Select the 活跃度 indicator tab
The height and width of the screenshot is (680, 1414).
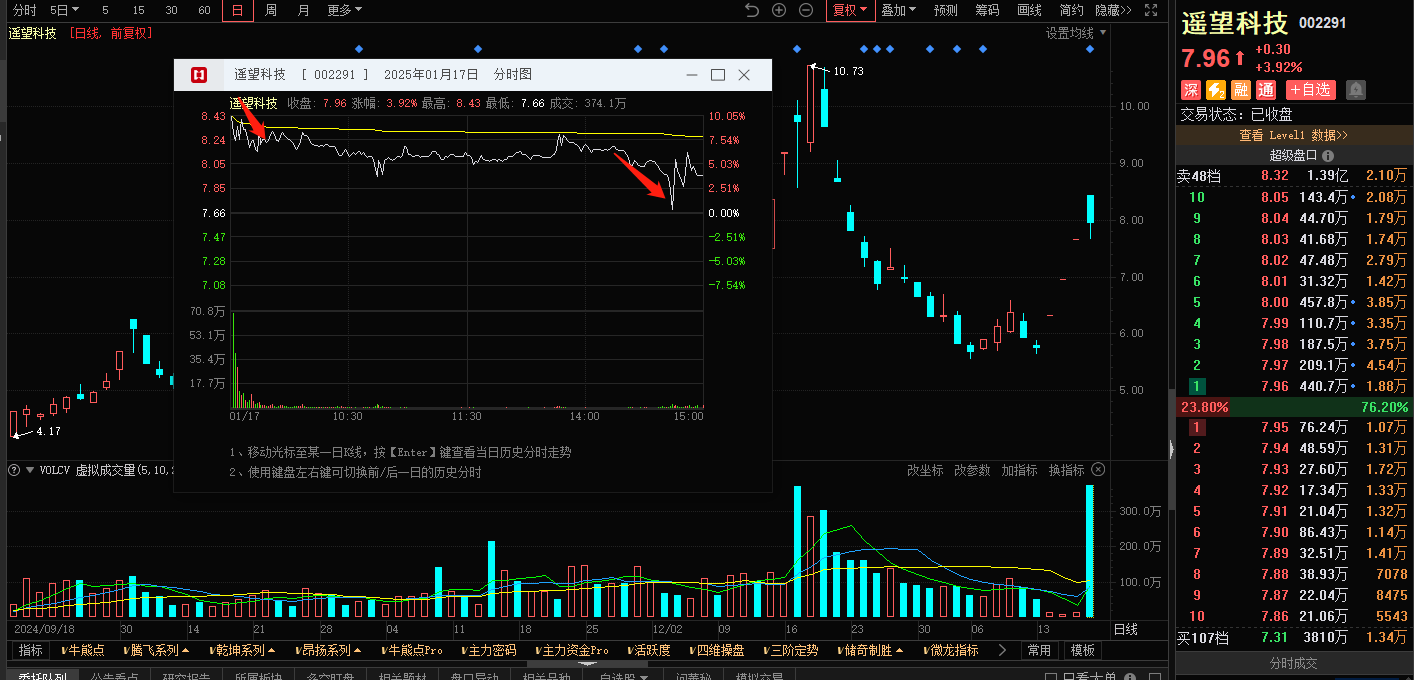(649, 650)
